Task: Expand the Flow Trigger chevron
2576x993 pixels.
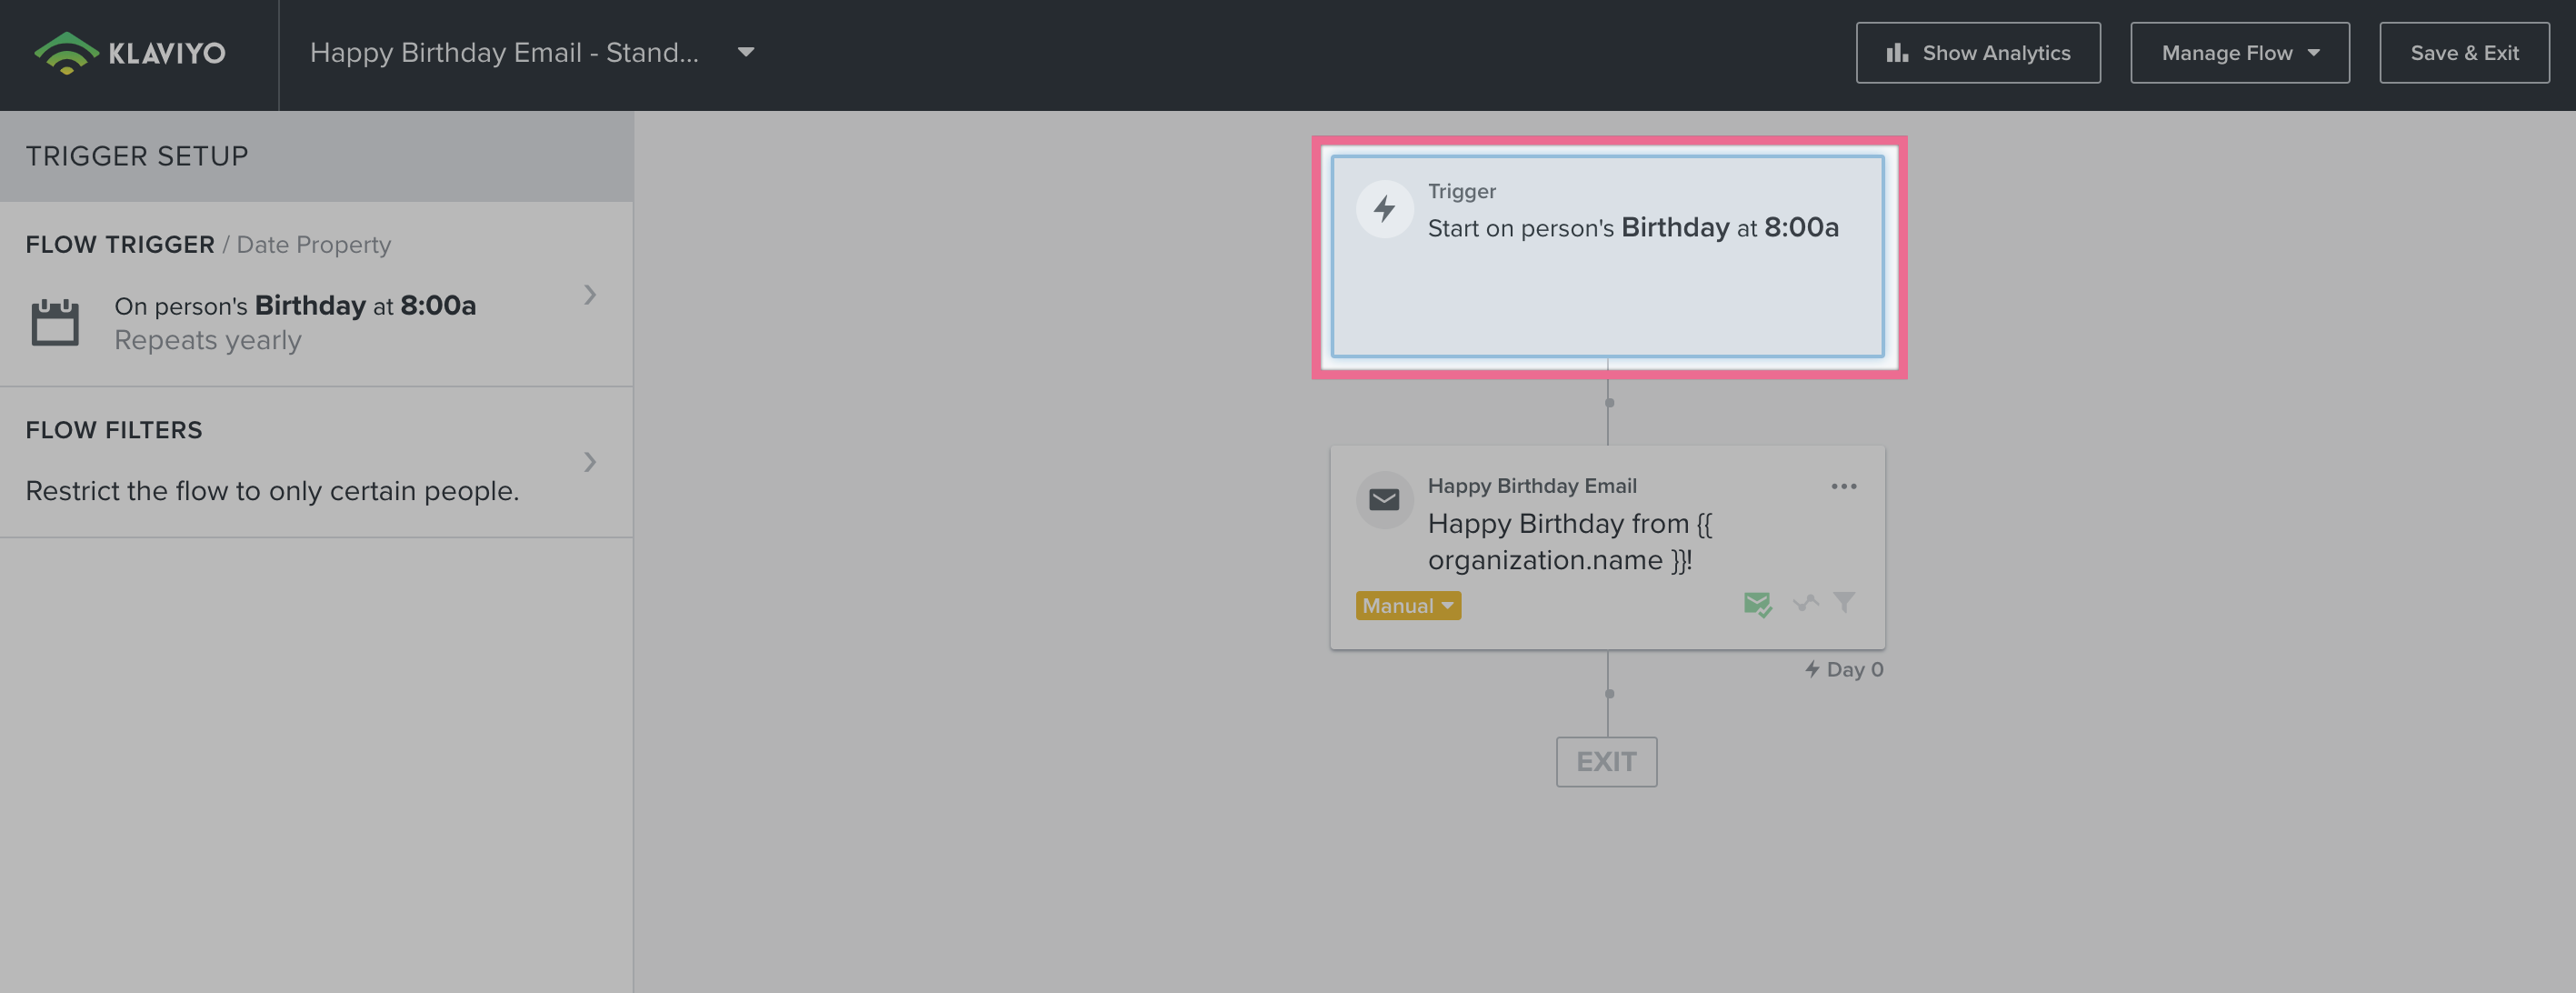Action: (x=590, y=295)
